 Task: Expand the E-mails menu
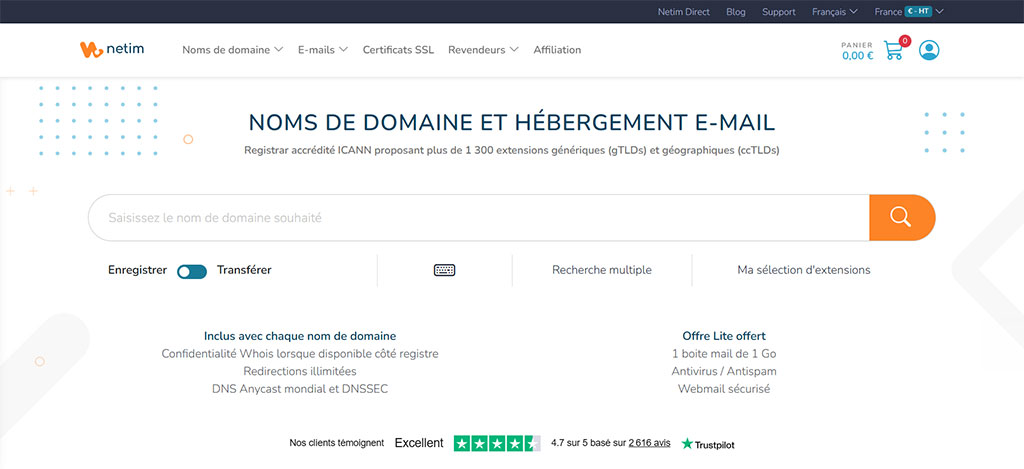coord(323,50)
